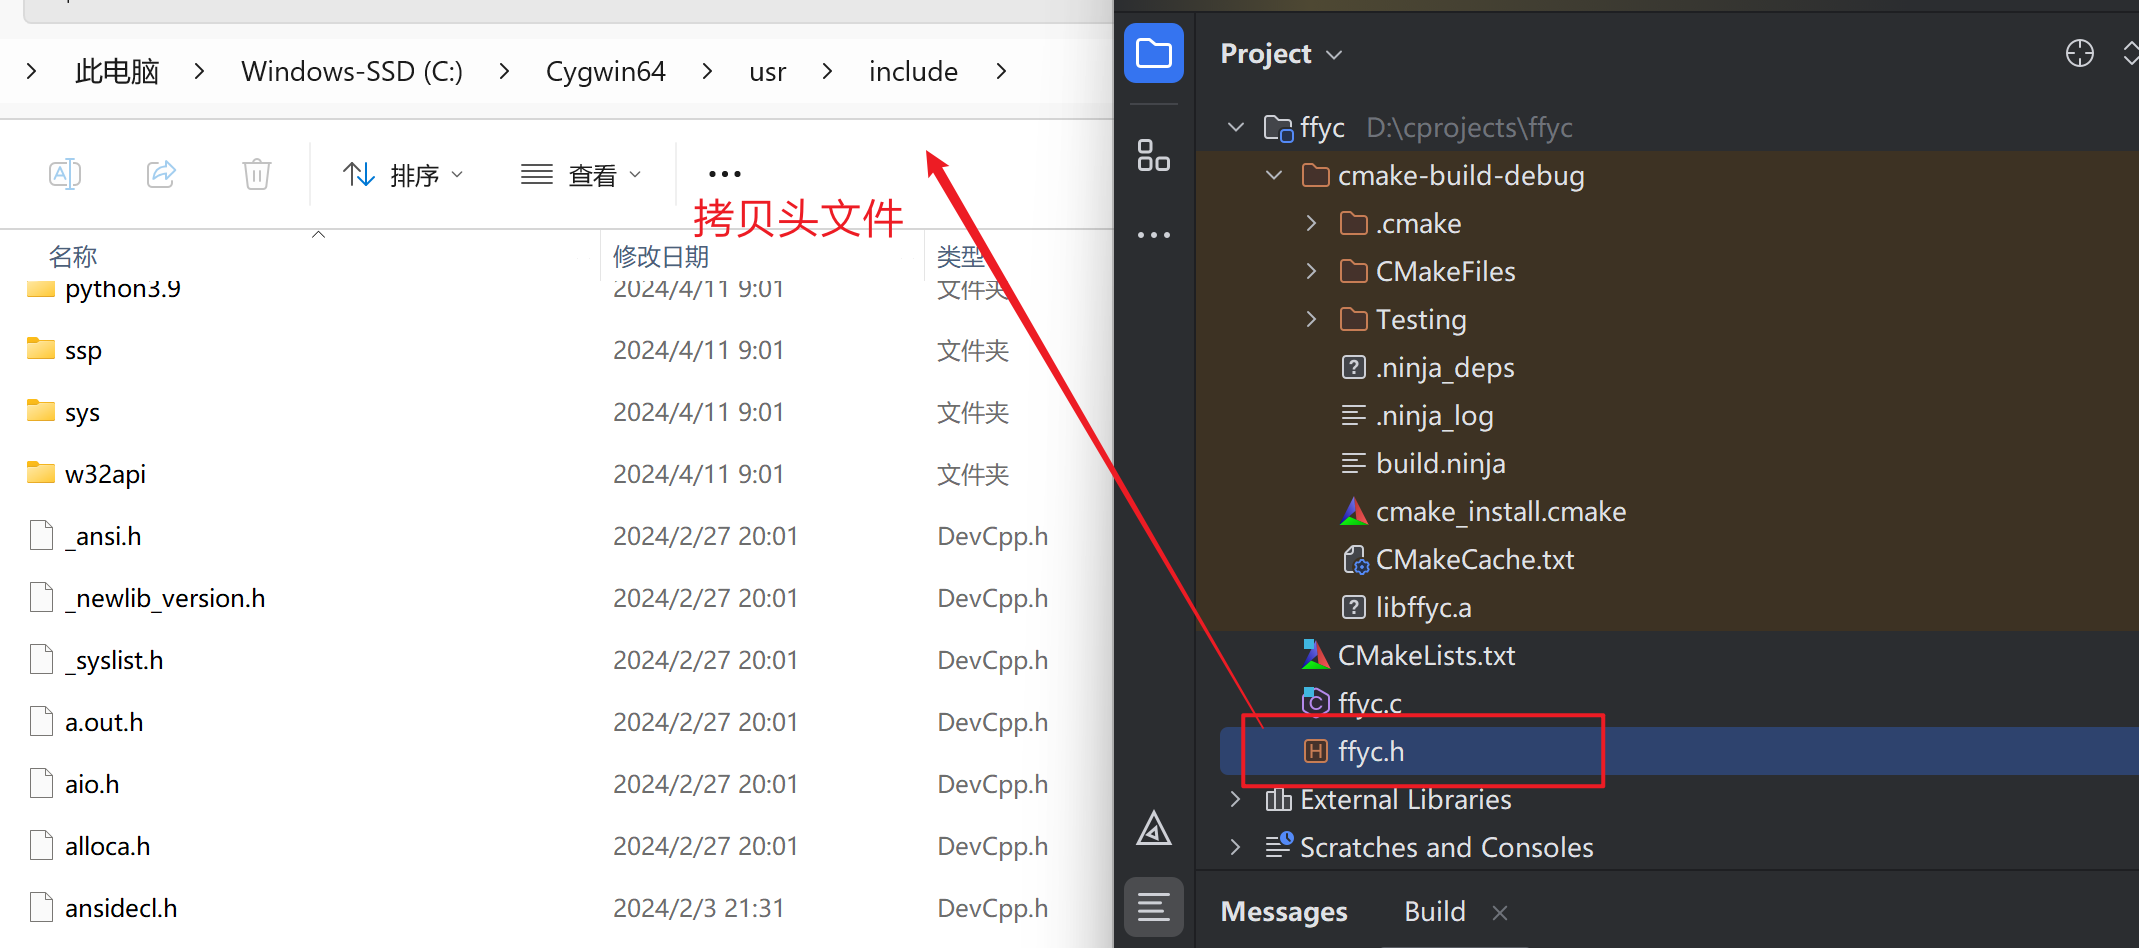Image resolution: width=2139 pixels, height=948 pixels.
Task: Switch to the Messages tab
Action: pyautogui.click(x=1284, y=911)
